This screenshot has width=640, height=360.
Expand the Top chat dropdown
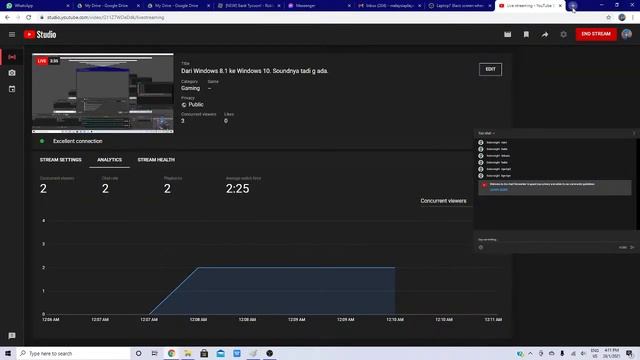tap(487, 133)
